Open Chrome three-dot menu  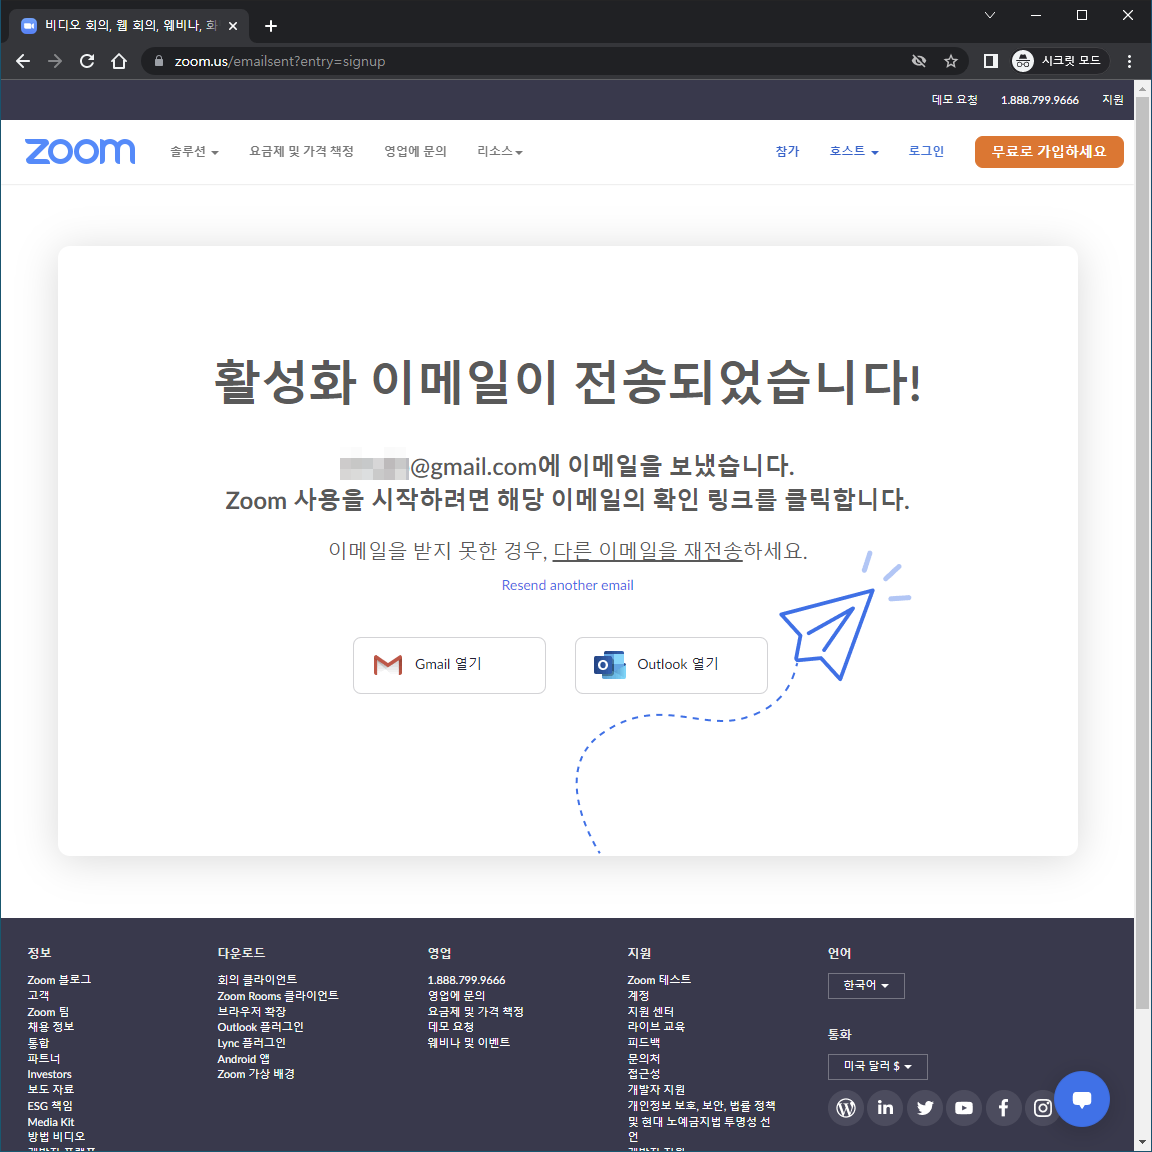tap(1129, 61)
